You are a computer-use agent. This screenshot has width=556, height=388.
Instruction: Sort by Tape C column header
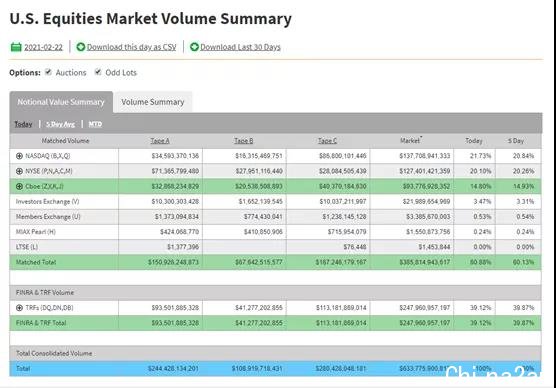click(x=327, y=141)
